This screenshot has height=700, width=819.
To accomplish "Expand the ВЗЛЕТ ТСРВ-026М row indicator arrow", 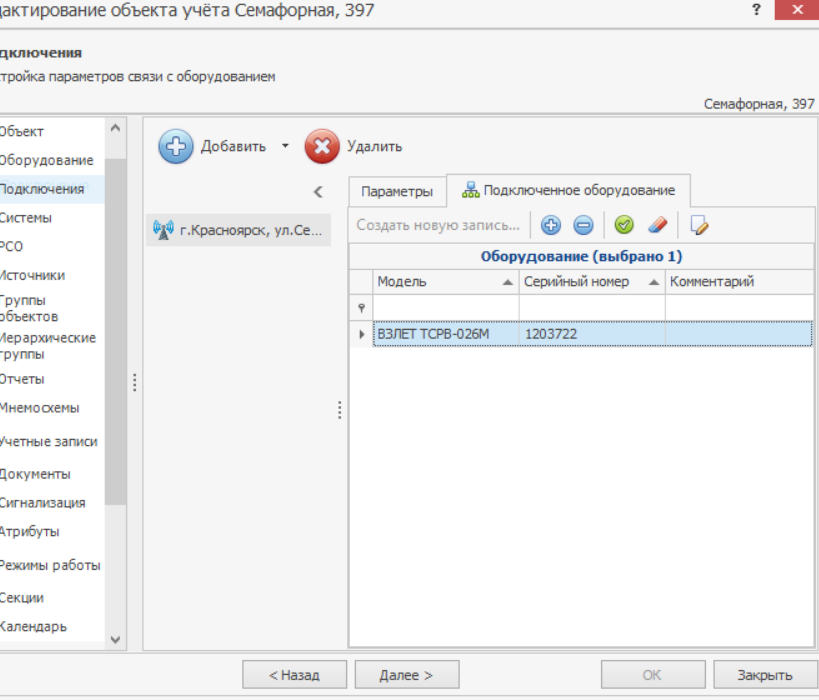I will [361, 334].
